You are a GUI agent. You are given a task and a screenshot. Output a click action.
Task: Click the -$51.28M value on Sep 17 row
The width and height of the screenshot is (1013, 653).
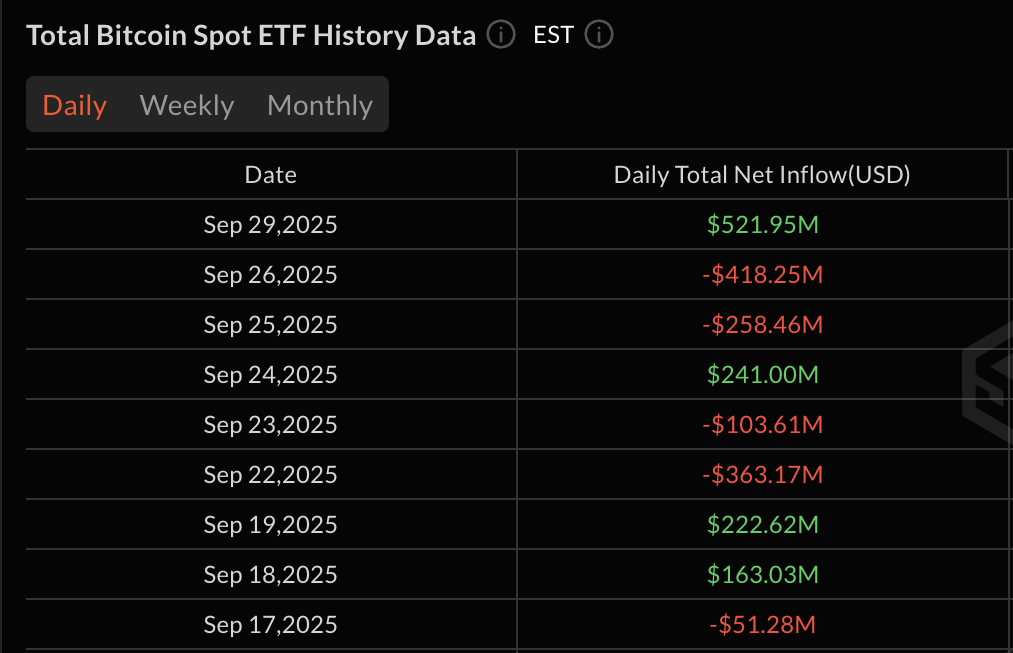pyautogui.click(x=762, y=623)
